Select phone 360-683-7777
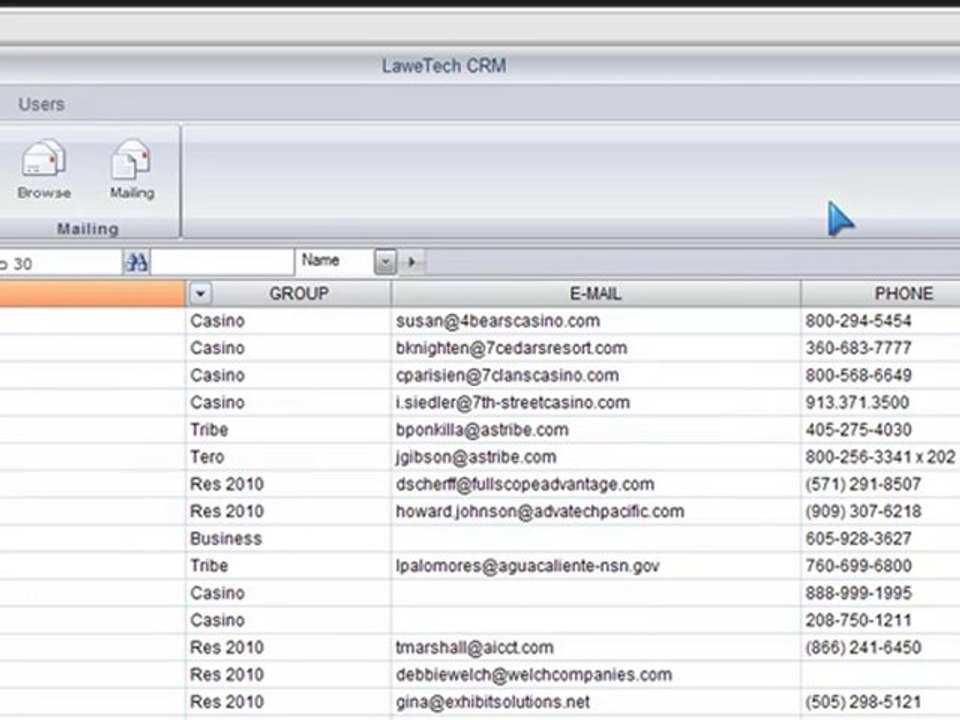 click(x=858, y=348)
